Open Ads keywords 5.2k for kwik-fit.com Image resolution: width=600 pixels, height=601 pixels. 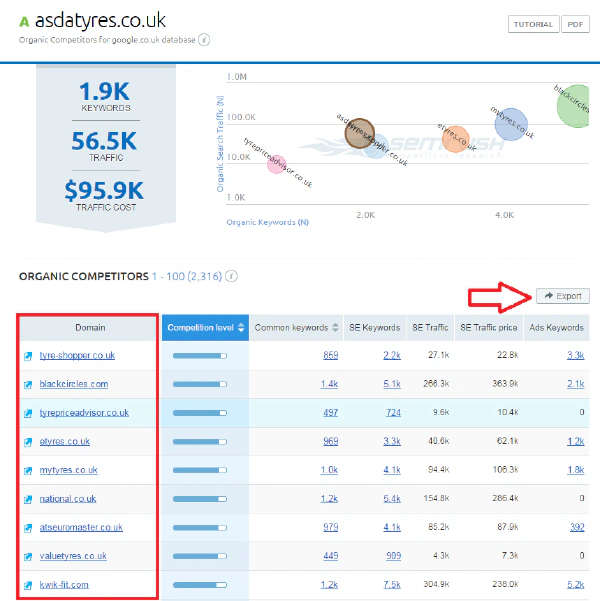575,585
